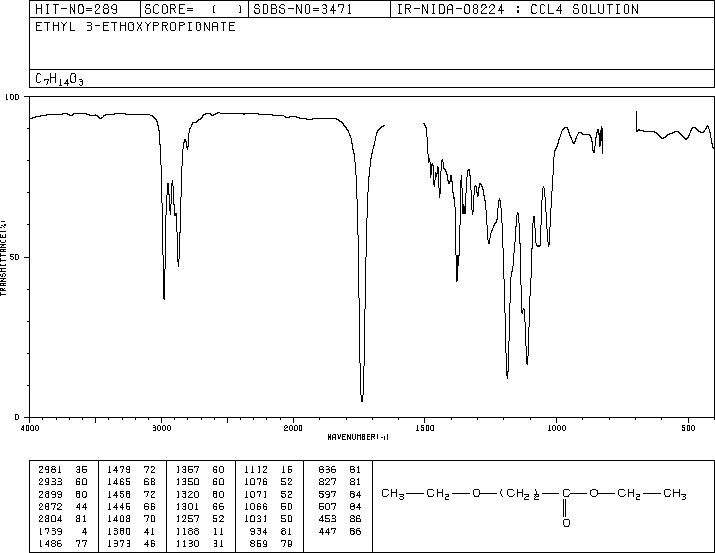Click the WAVENUMBER axis title
The image size is (715, 553).
coord(358,437)
